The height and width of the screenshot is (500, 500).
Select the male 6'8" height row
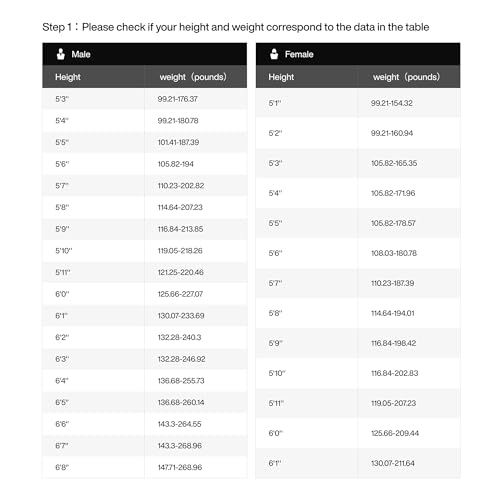coord(145,467)
